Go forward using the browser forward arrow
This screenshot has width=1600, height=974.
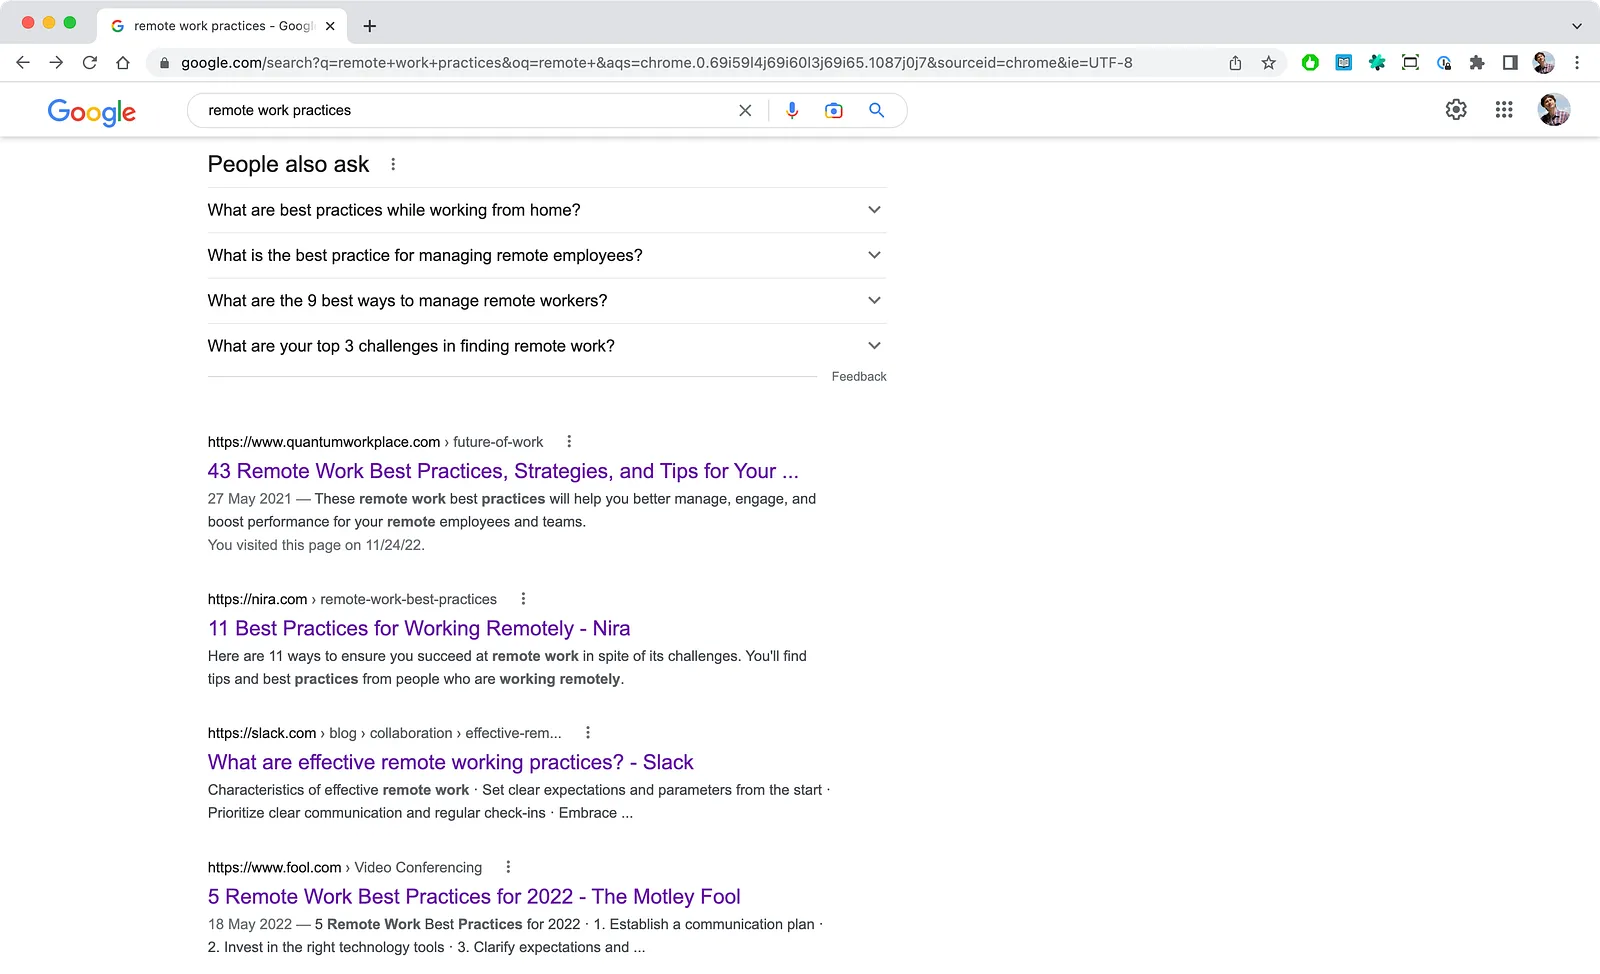tap(56, 63)
